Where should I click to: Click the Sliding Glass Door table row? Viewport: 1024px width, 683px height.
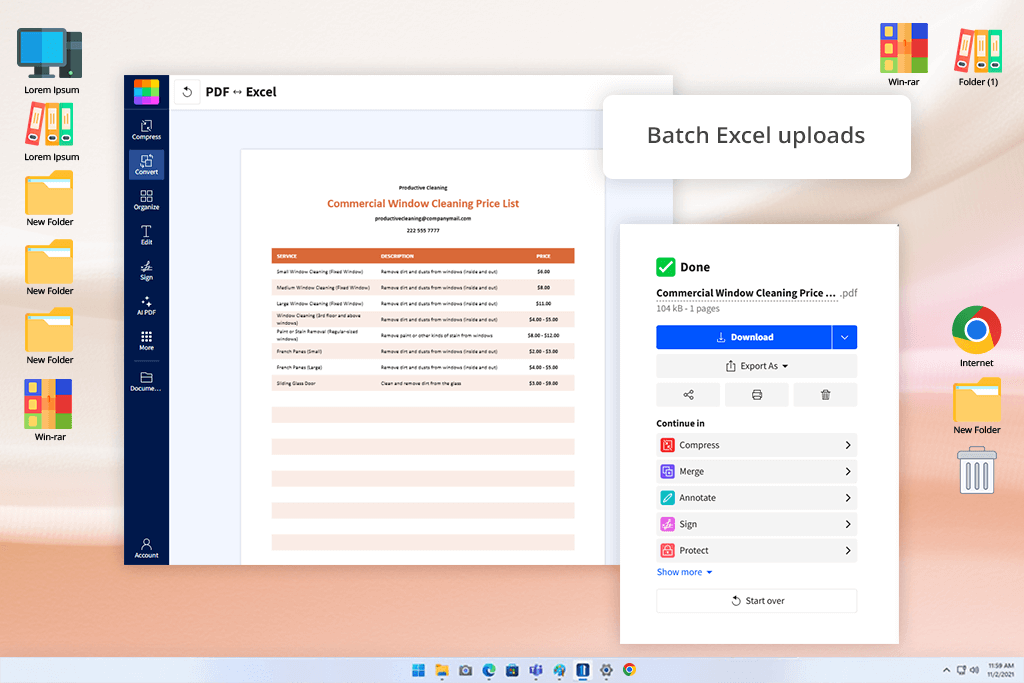[423, 383]
